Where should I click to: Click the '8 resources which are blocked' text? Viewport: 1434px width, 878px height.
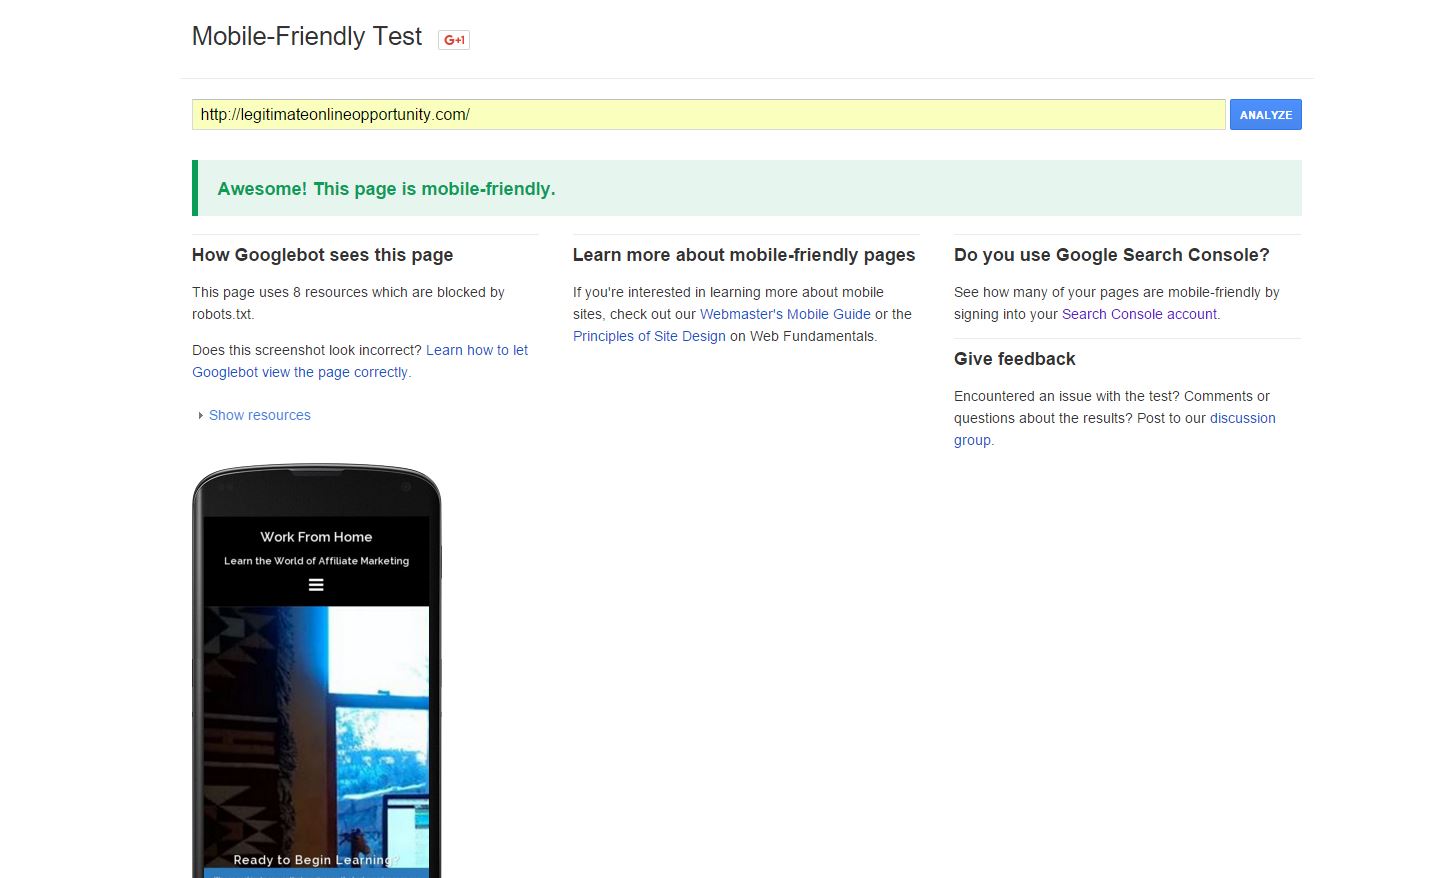click(389, 292)
